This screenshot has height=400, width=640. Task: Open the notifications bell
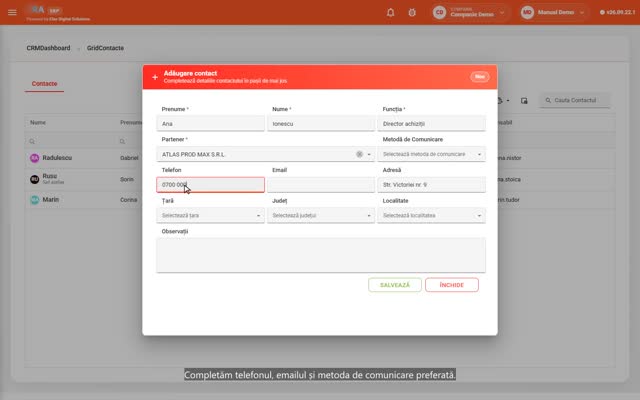click(391, 13)
